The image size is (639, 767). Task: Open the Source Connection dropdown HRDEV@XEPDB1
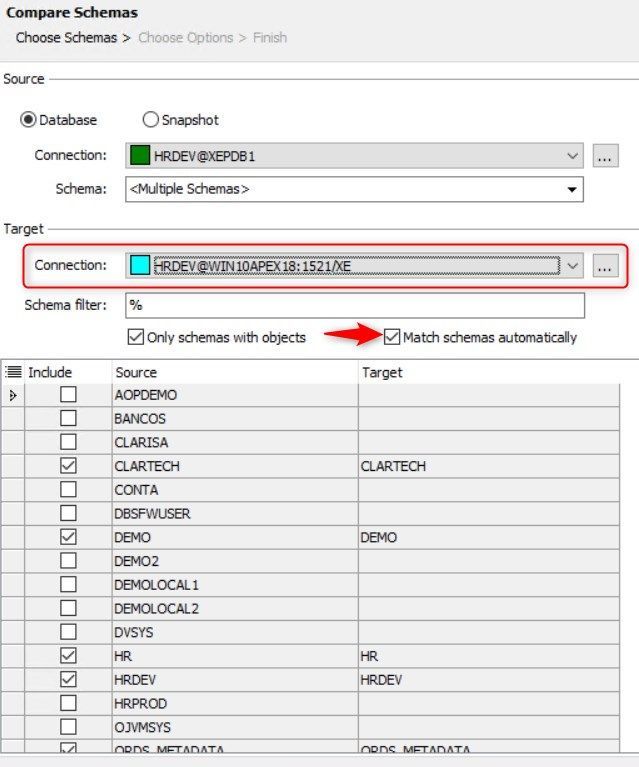tap(354, 156)
